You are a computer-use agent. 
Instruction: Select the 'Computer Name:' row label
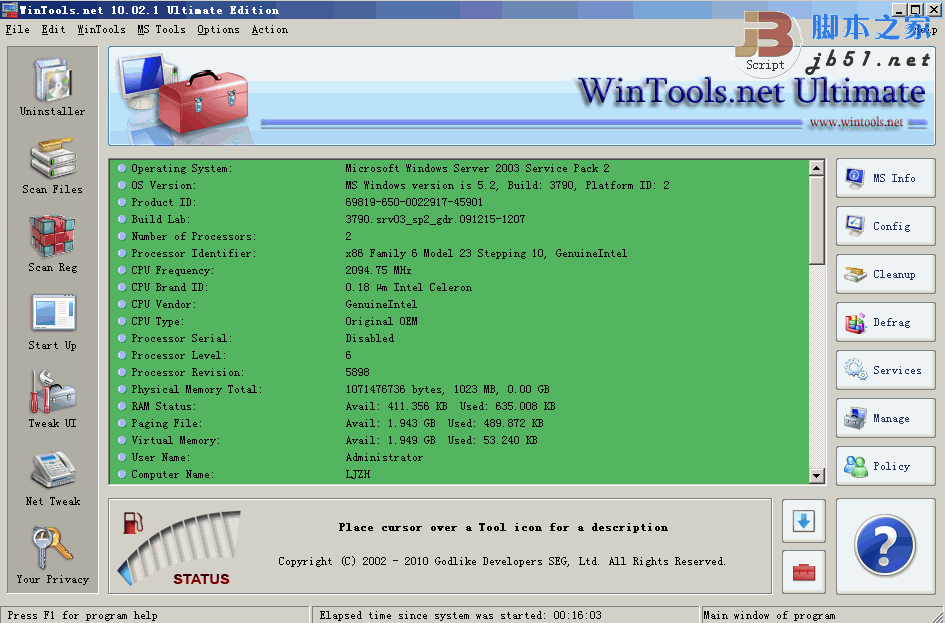click(172, 474)
